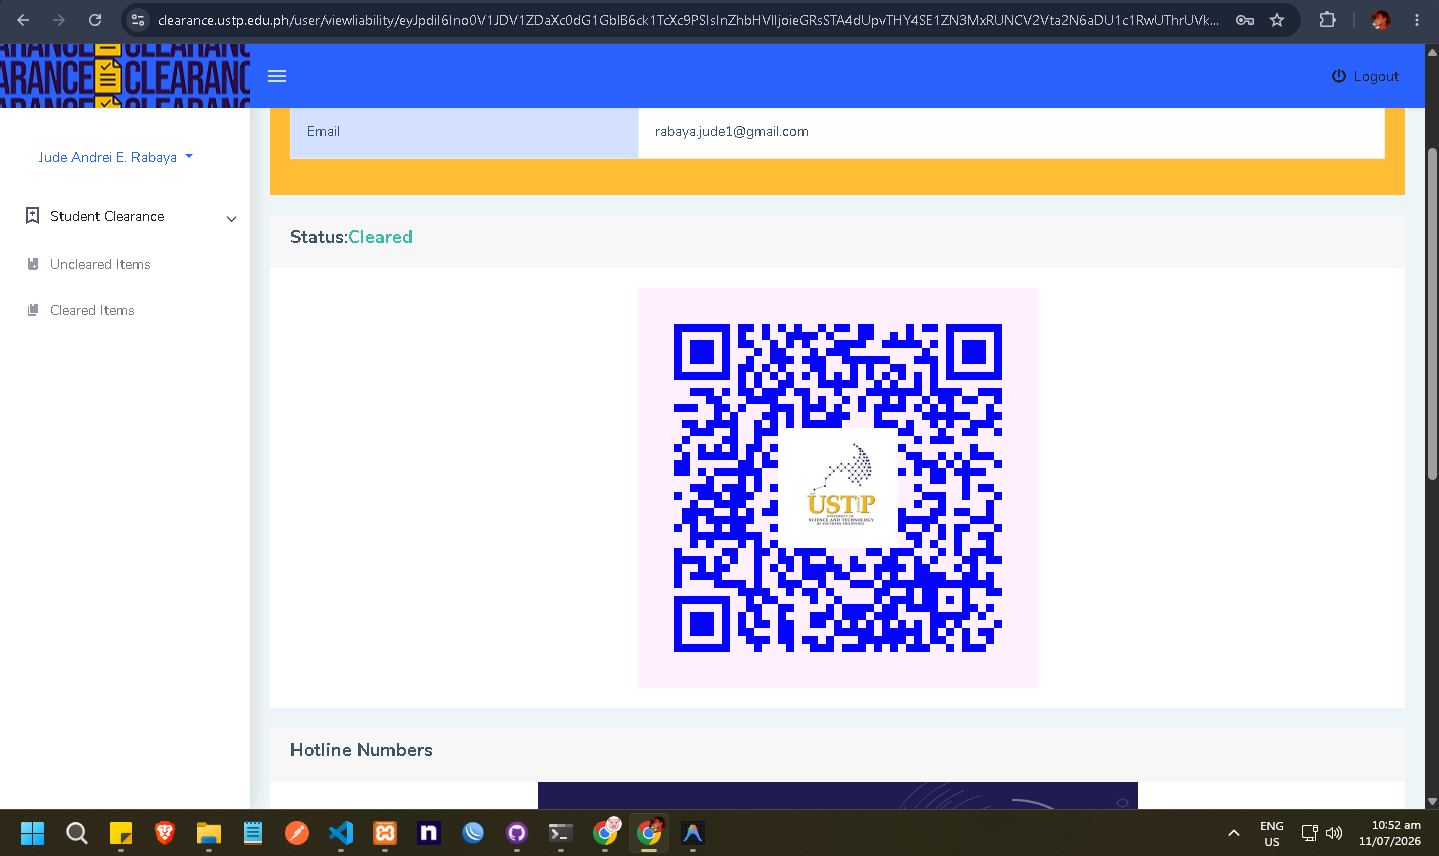1439x856 pixels.
Task: Switch to the active Chrome window icon
Action: pyautogui.click(x=649, y=833)
